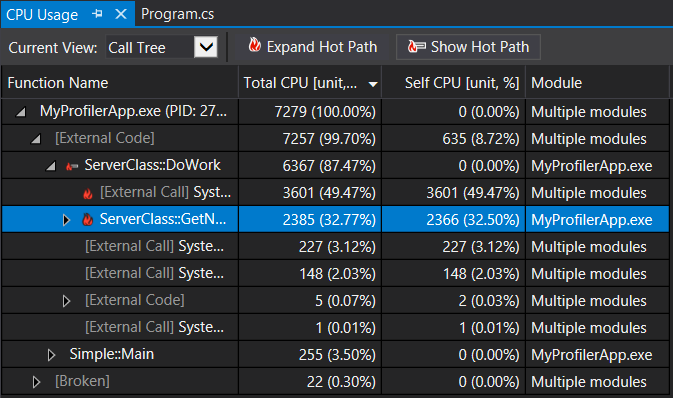
Task: Expand the 5 (0.07%) [External Code] node
Action: [x=66, y=301]
